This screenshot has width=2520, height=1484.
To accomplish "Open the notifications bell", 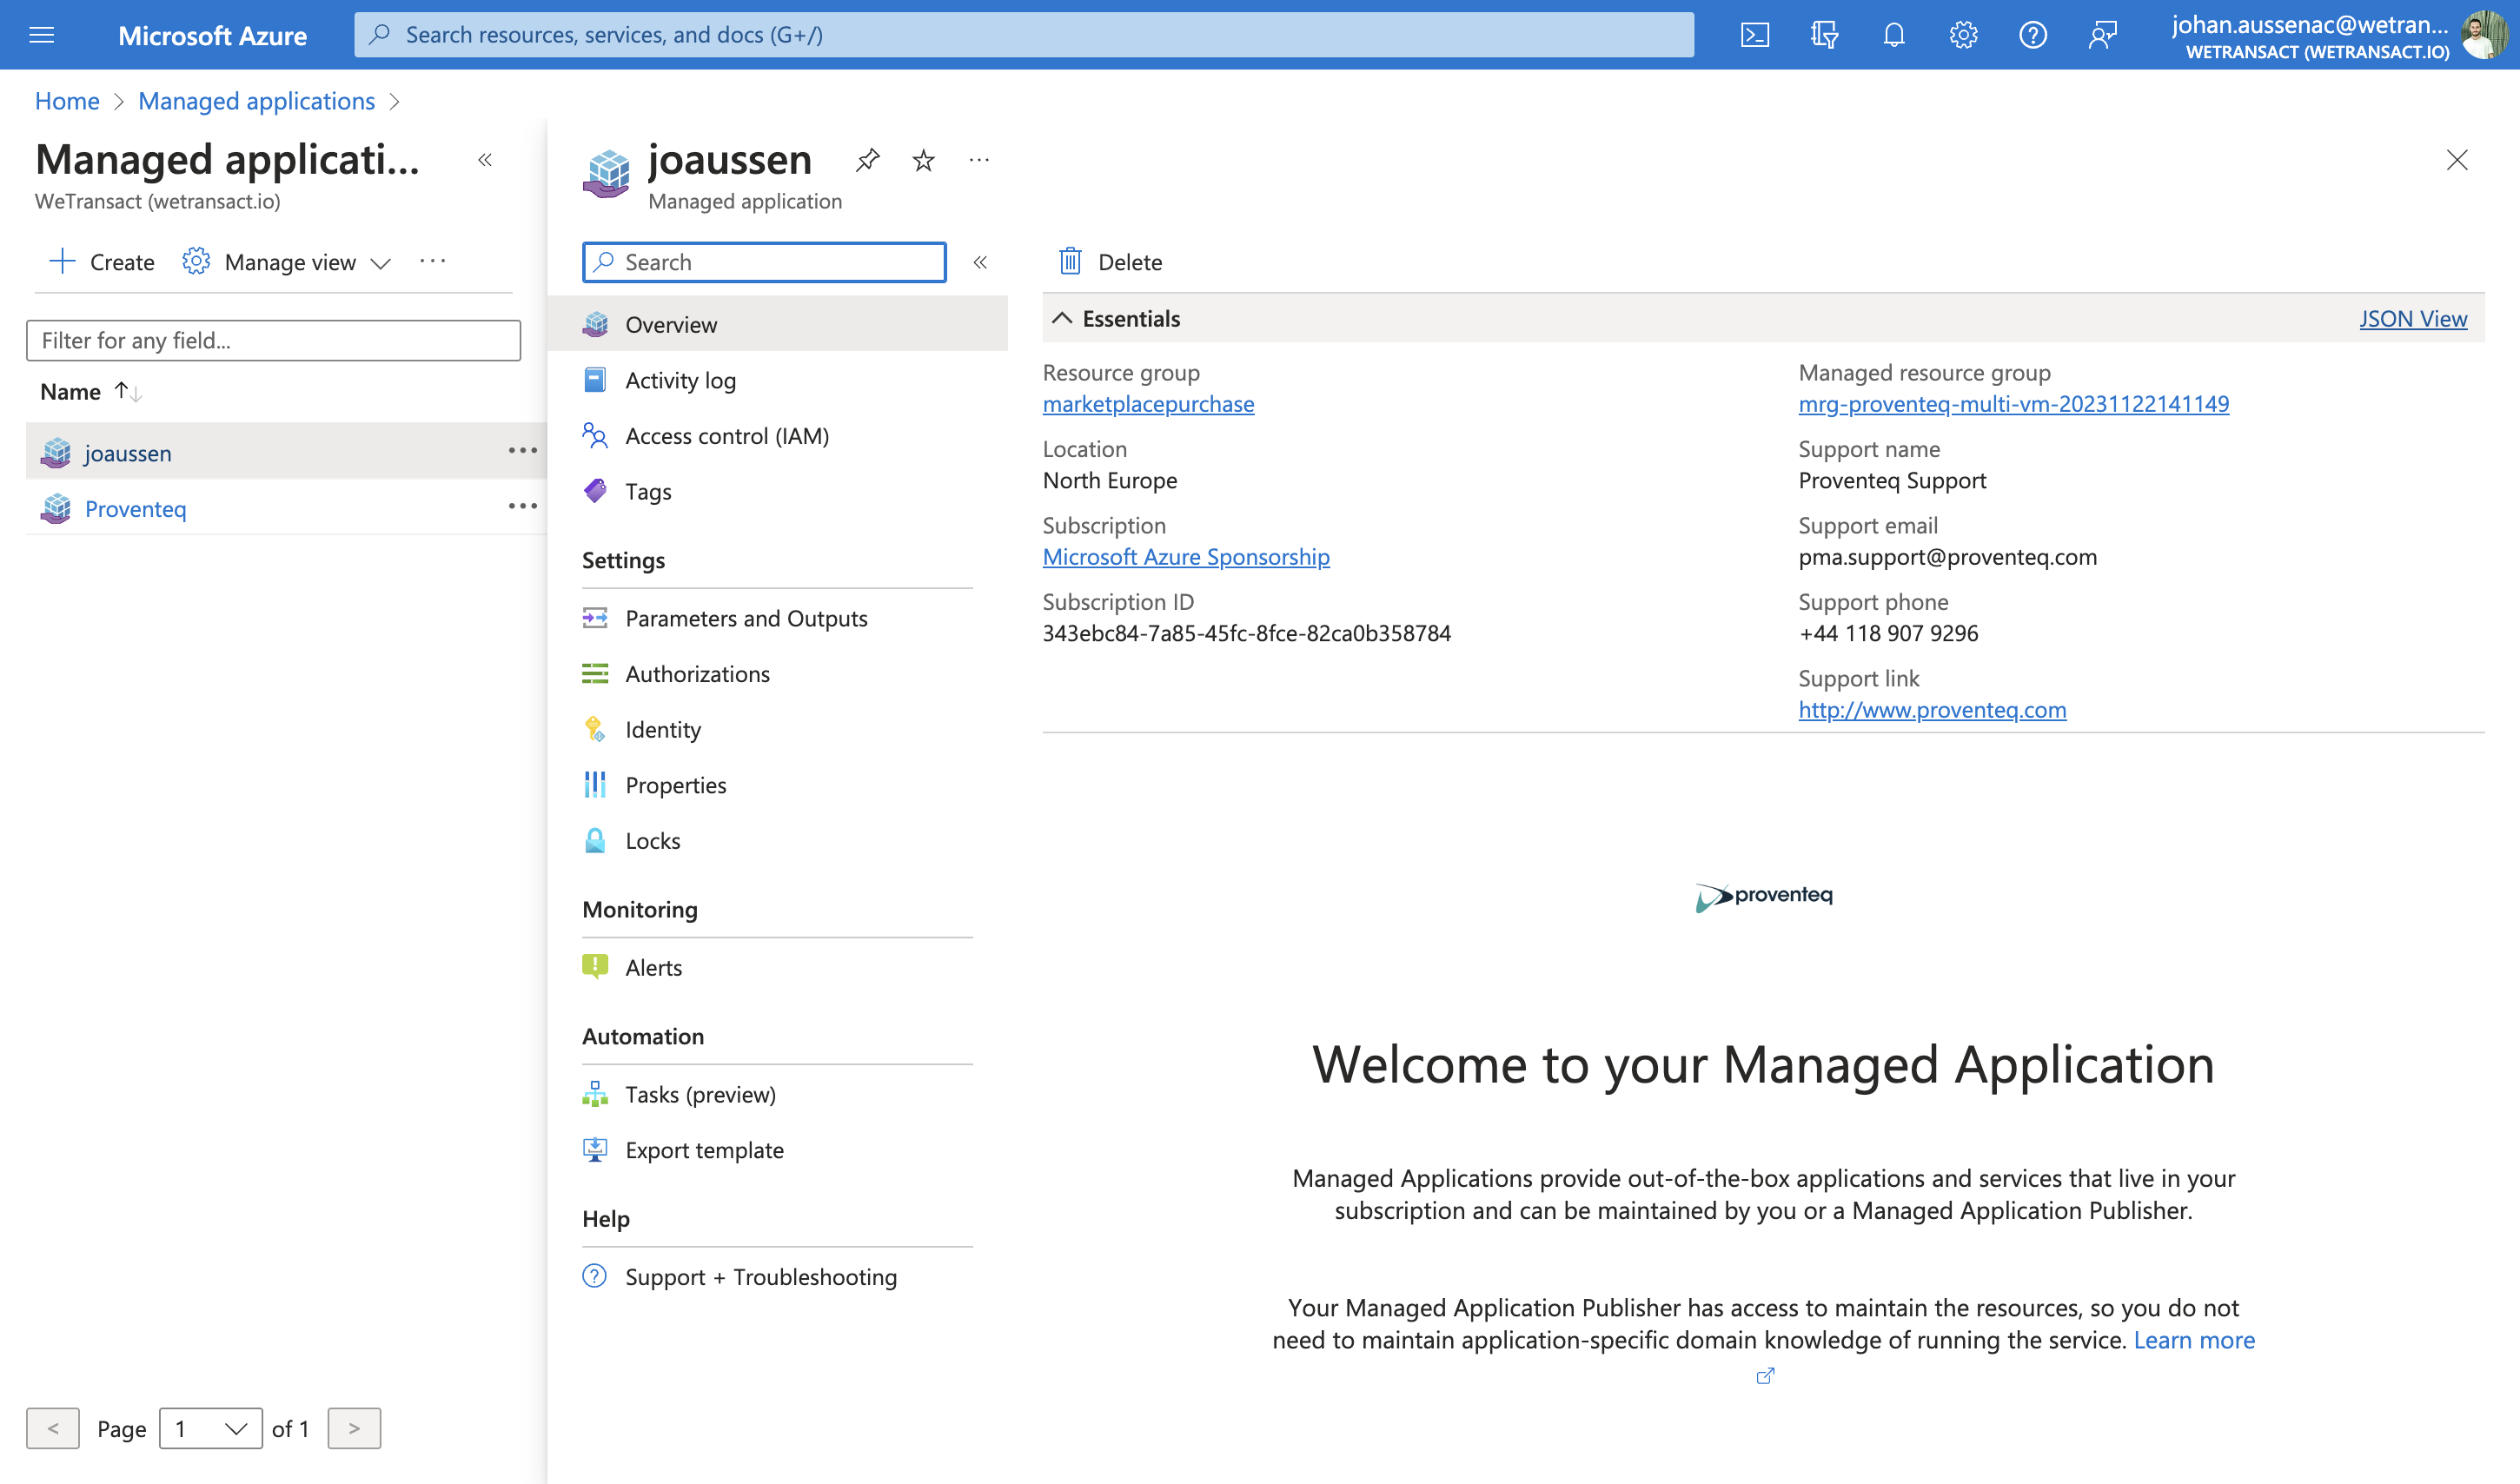I will click(x=1893, y=35).
